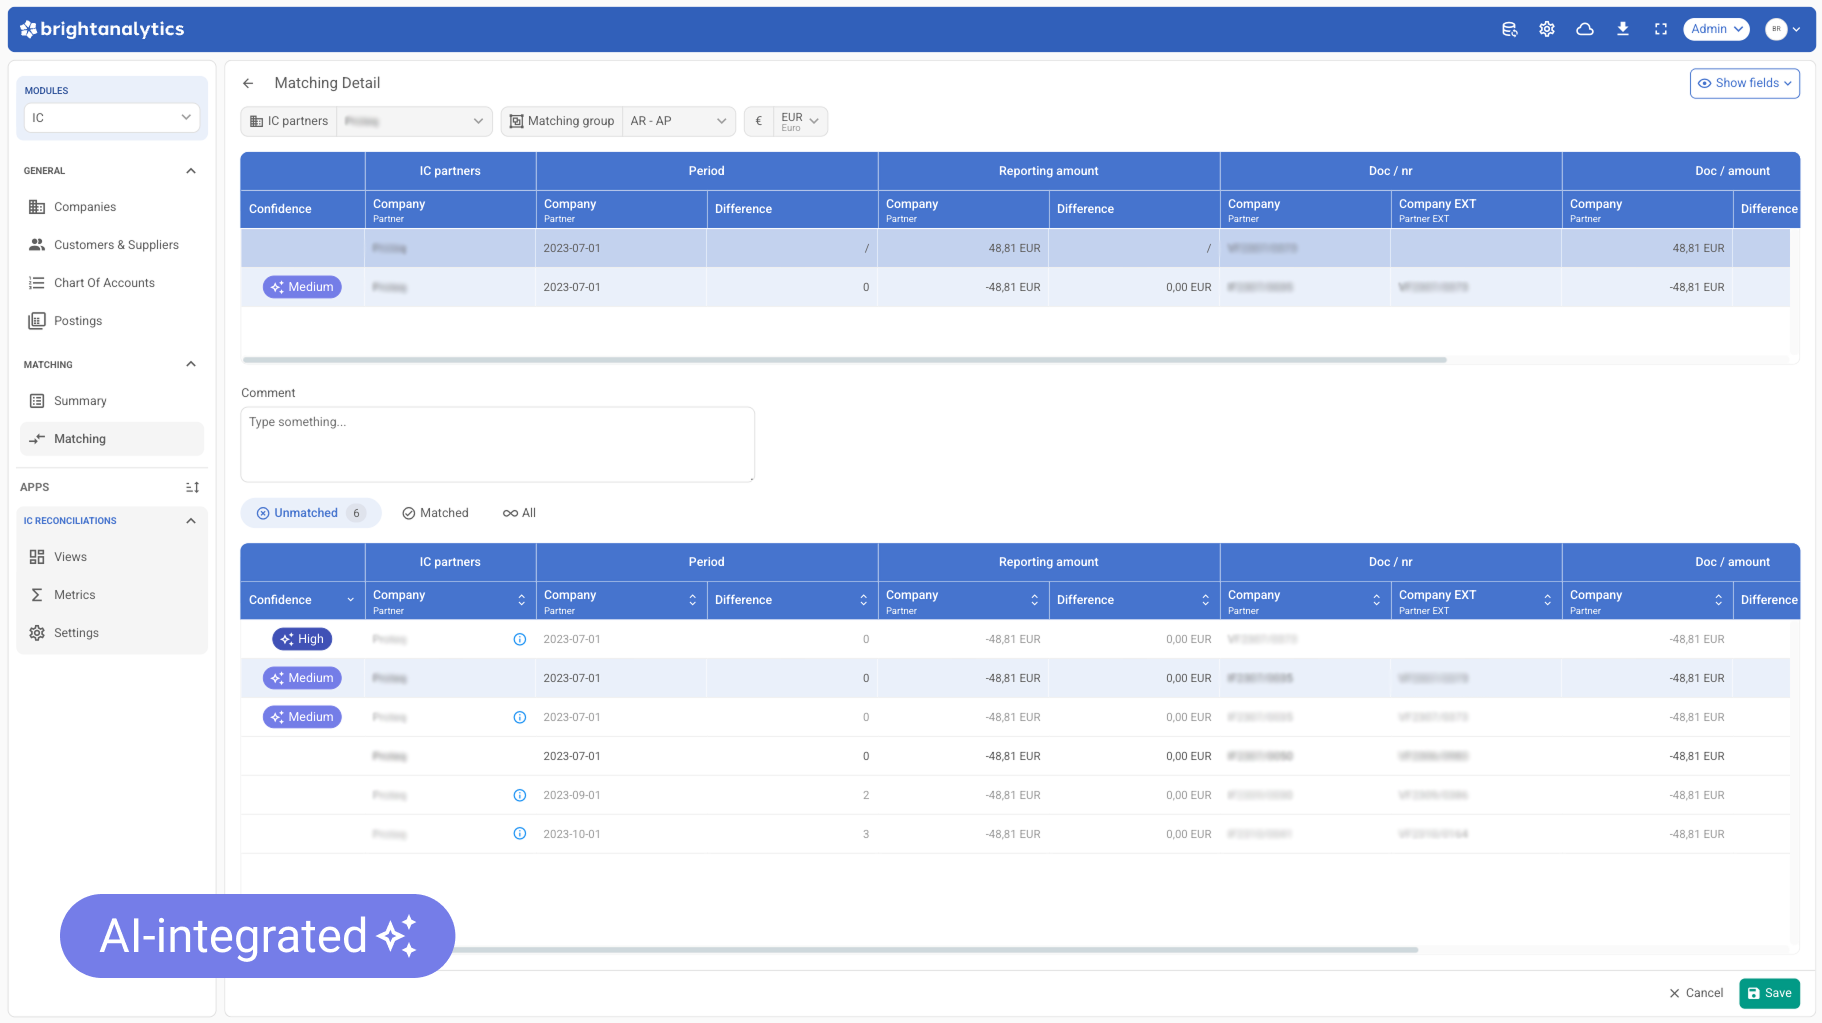Click info icon on the High confidence row

point(520,639)
